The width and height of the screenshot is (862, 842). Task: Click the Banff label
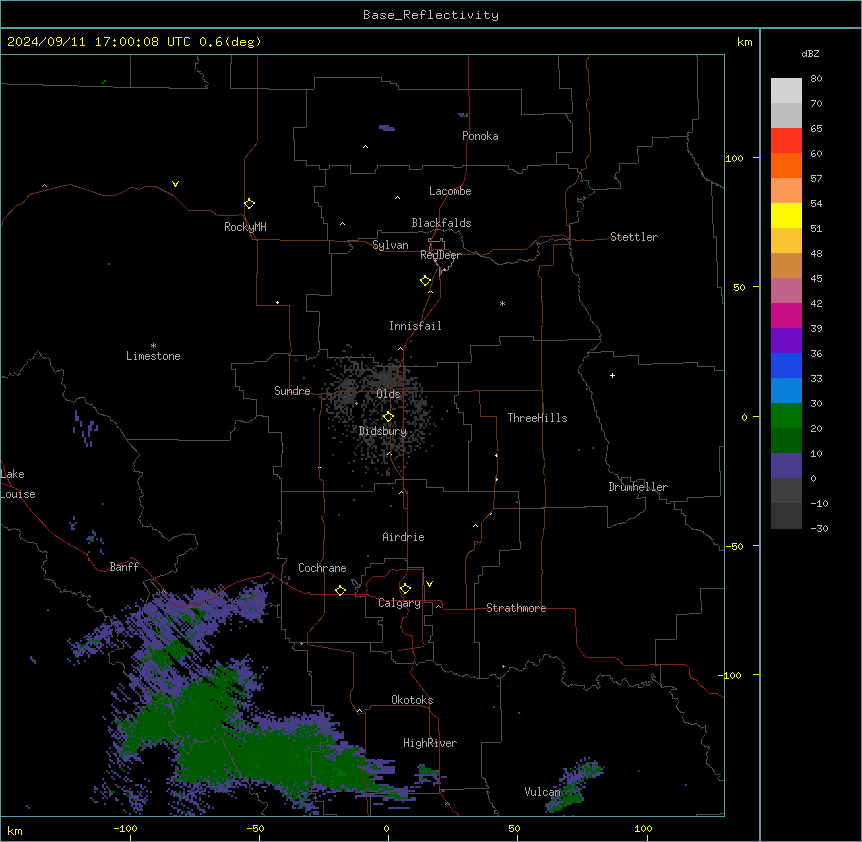click(124, 567)
